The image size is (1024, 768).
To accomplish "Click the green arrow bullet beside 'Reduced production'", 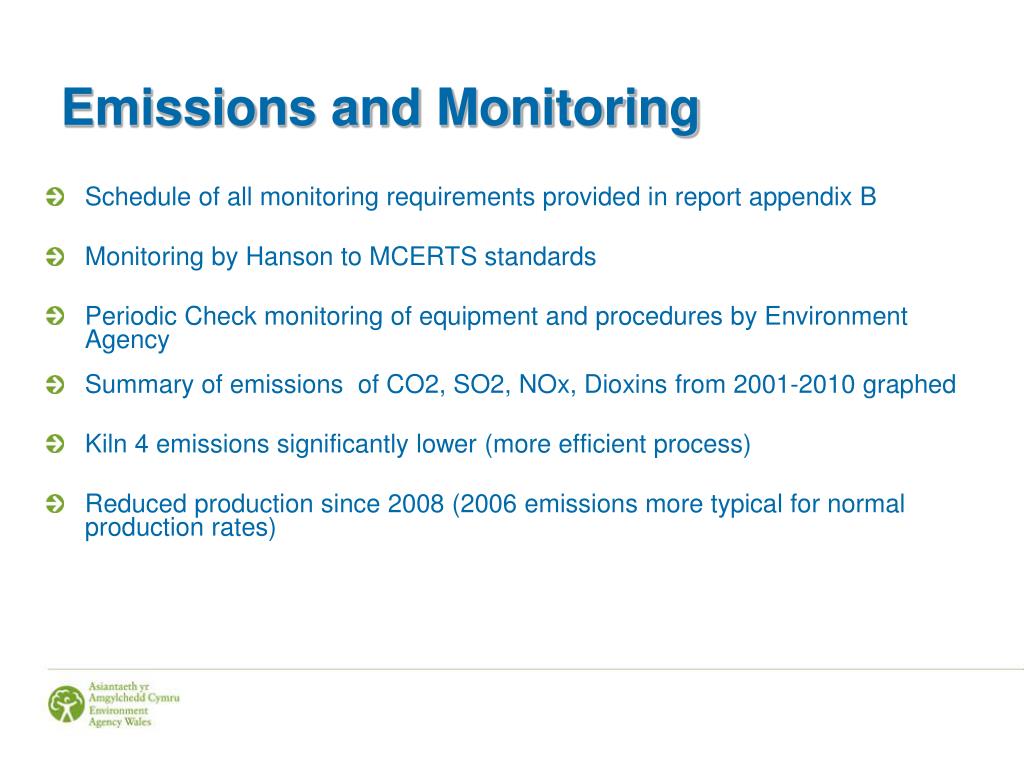I will click(x=56, y=504).
